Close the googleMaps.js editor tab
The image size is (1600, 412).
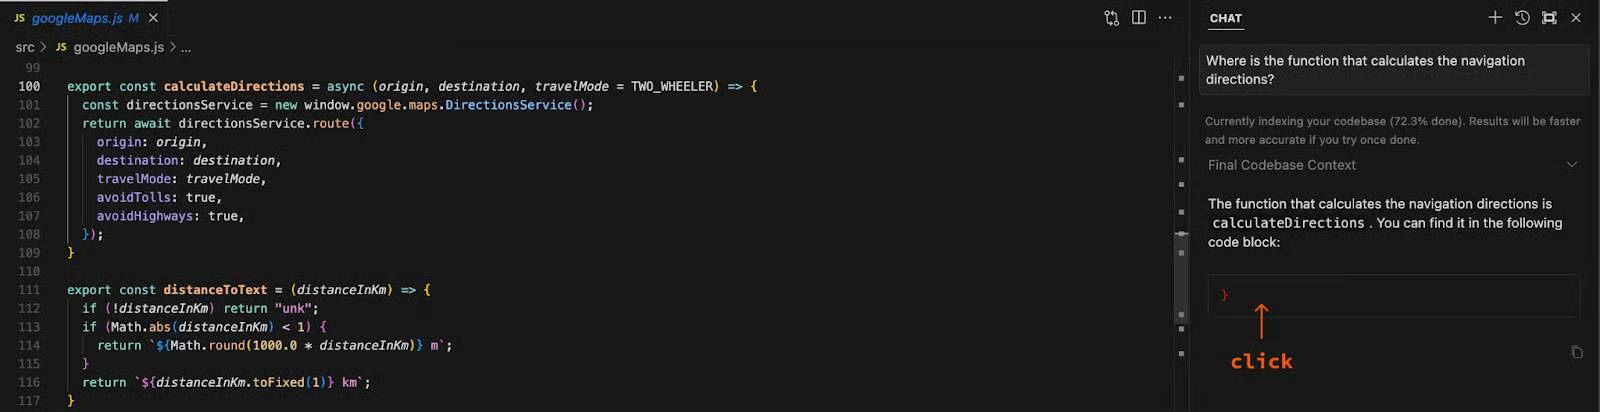pos(153,18)
